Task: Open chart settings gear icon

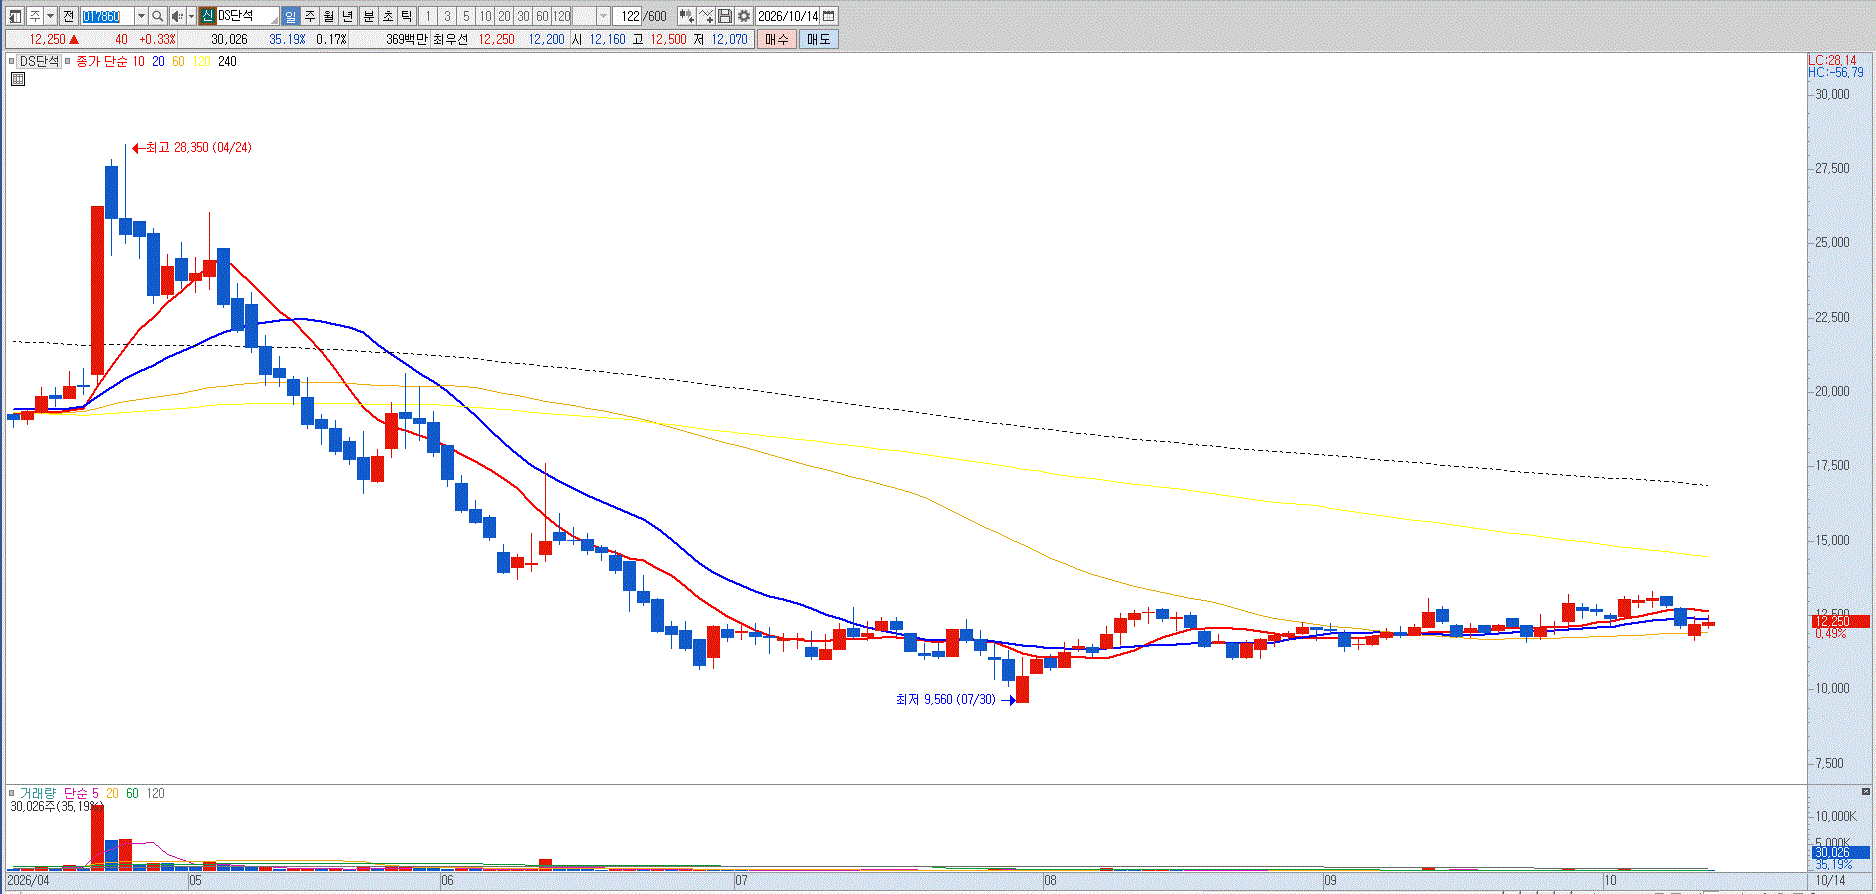Action: (x=744, y=16)
